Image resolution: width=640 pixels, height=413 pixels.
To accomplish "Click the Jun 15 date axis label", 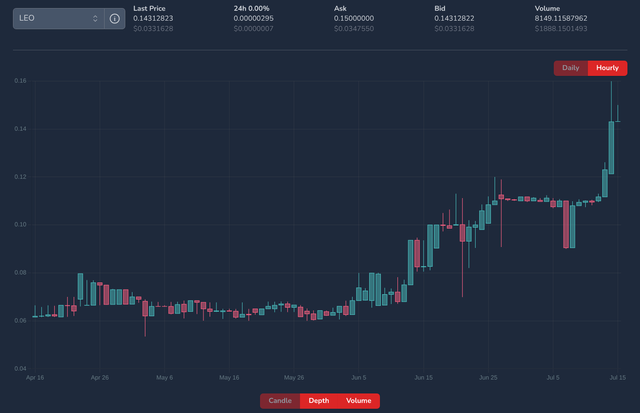I will coord(424,377).
